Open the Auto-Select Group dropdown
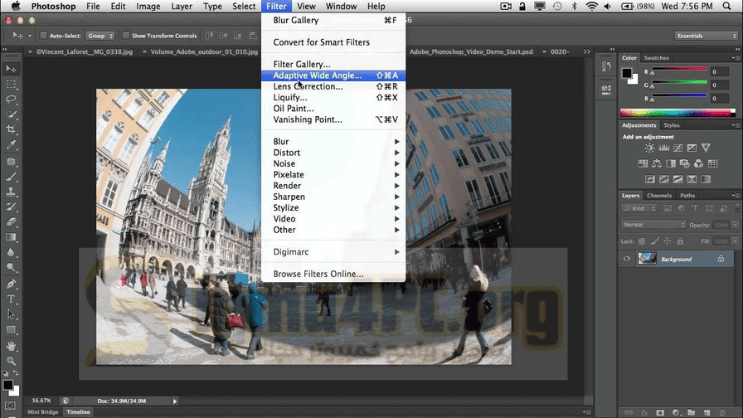743x418 pixels. pos(100,36)
